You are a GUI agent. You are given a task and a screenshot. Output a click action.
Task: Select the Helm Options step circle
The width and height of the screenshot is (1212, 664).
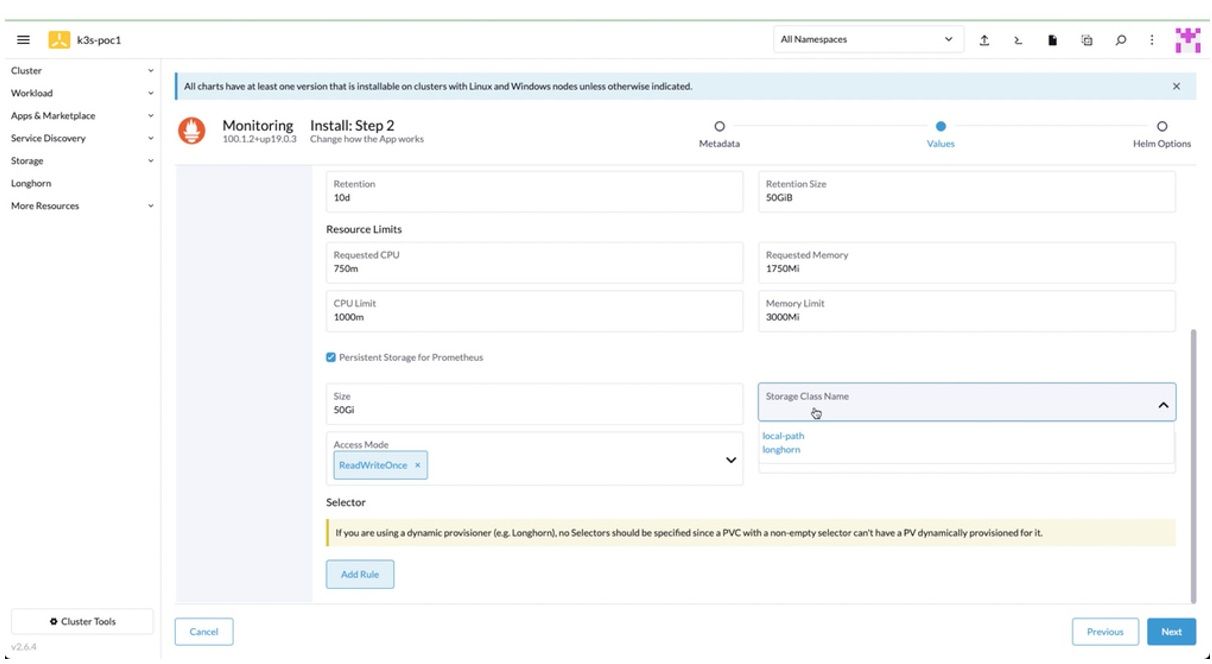1161,127
